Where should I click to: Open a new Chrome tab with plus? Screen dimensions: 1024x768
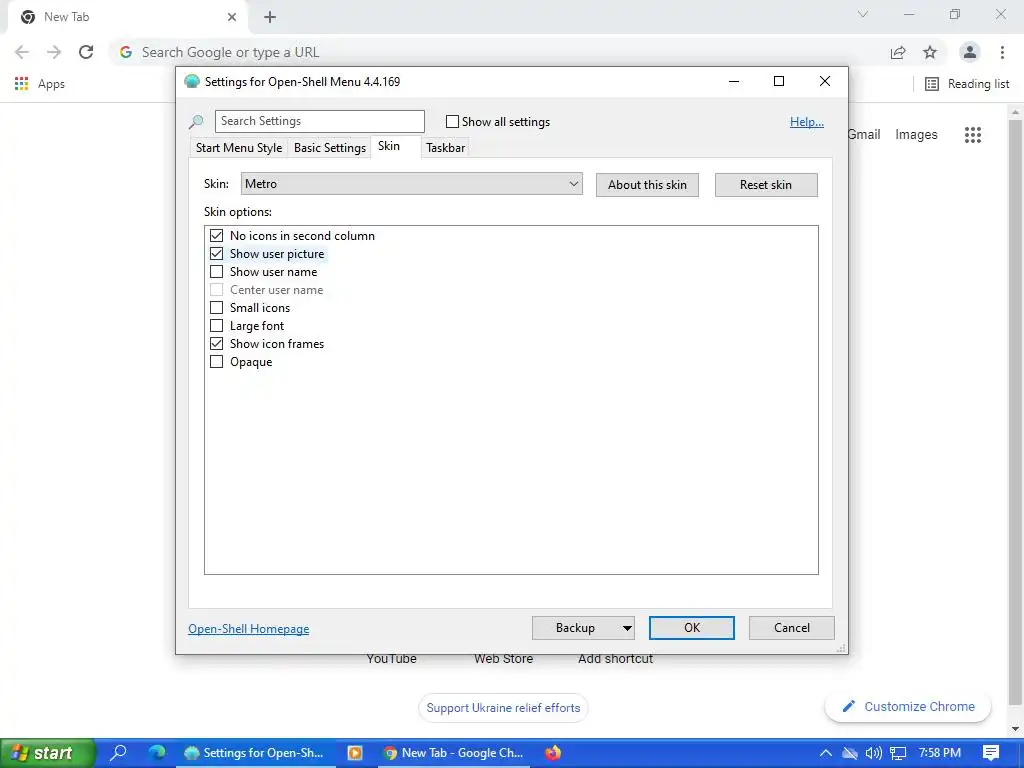pos(270,17)
